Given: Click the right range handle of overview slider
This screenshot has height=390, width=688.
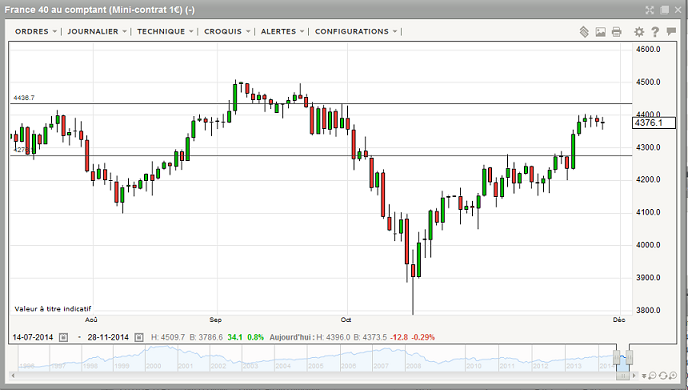Looking at the screenshot, I should click(x=629, y=357).
